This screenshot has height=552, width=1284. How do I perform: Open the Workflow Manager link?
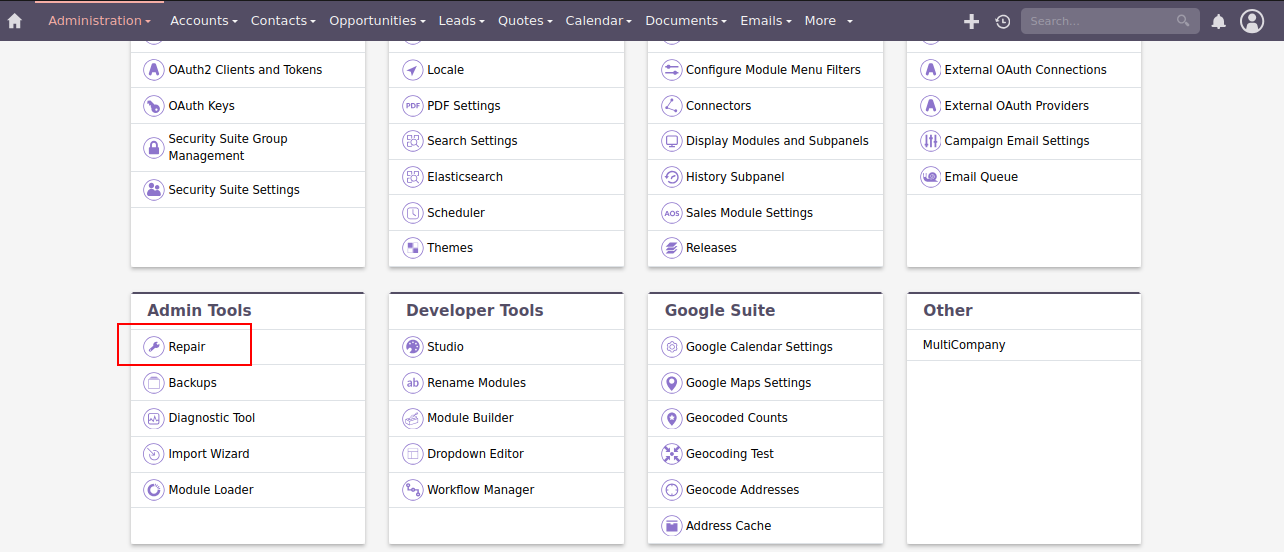(480, 490)
